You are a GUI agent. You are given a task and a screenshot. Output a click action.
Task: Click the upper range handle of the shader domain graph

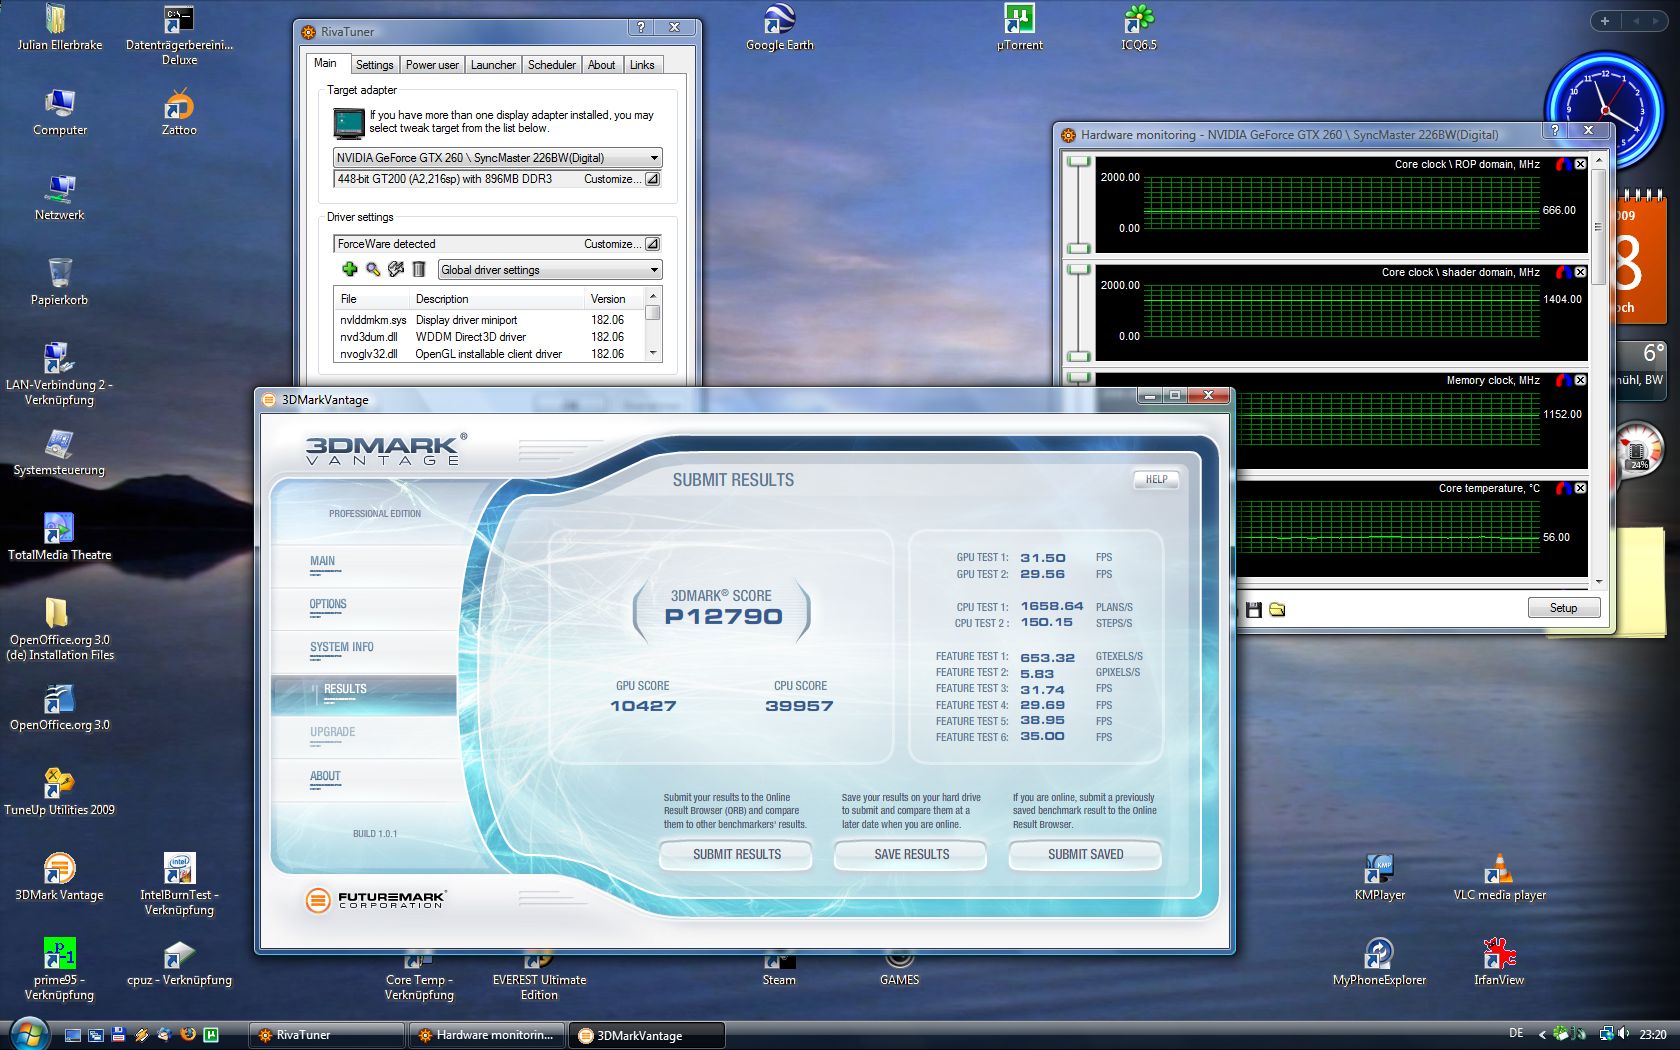(x=1078, y=269)
